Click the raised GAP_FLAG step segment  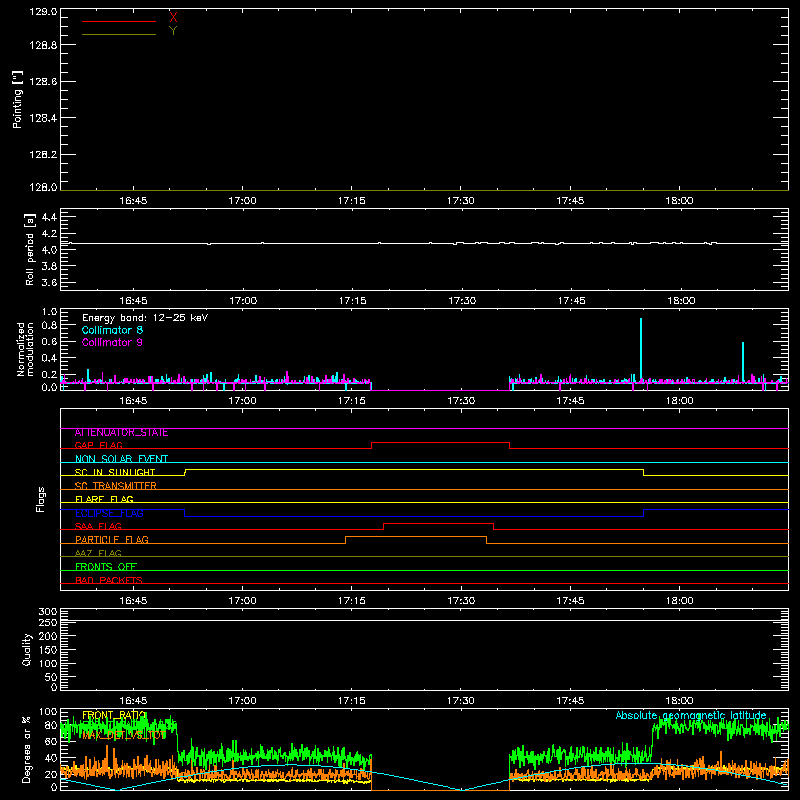pyautogui.click(x=440, y=442)
